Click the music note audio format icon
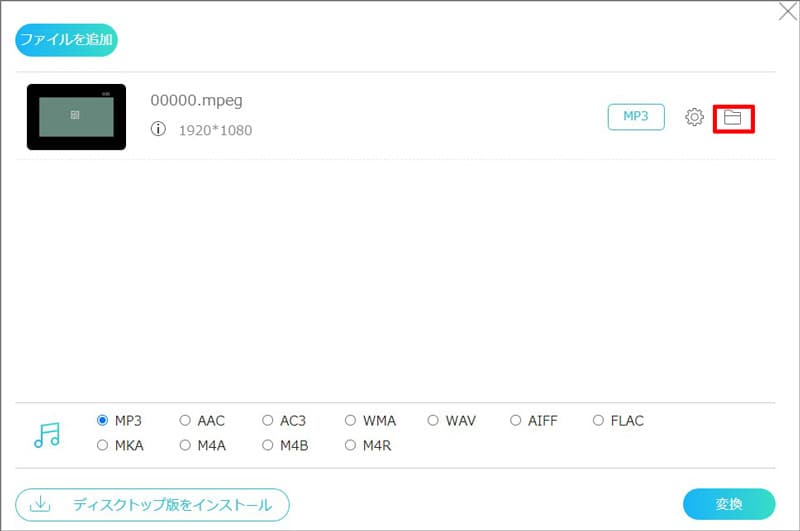 pyautogui.click(x=46, y=434)
